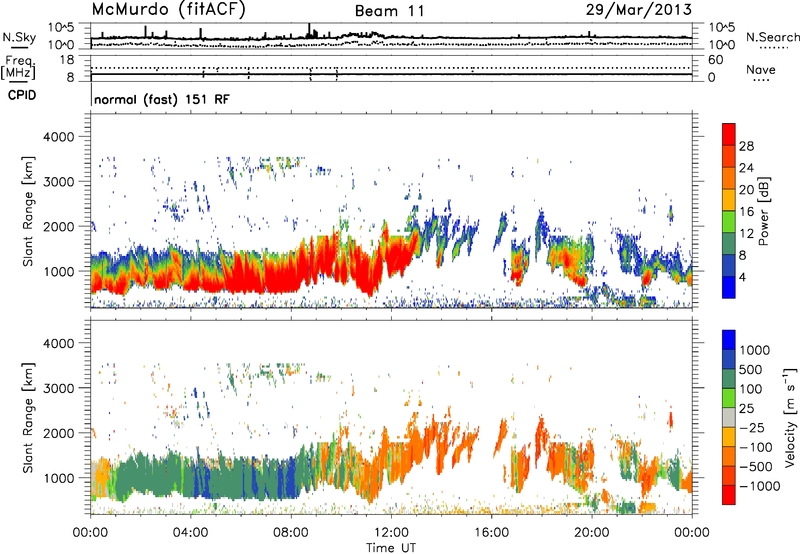Screen dimensions: 800x554
Task: Click the 'Nave' legend label
Action: pos(761,69)
